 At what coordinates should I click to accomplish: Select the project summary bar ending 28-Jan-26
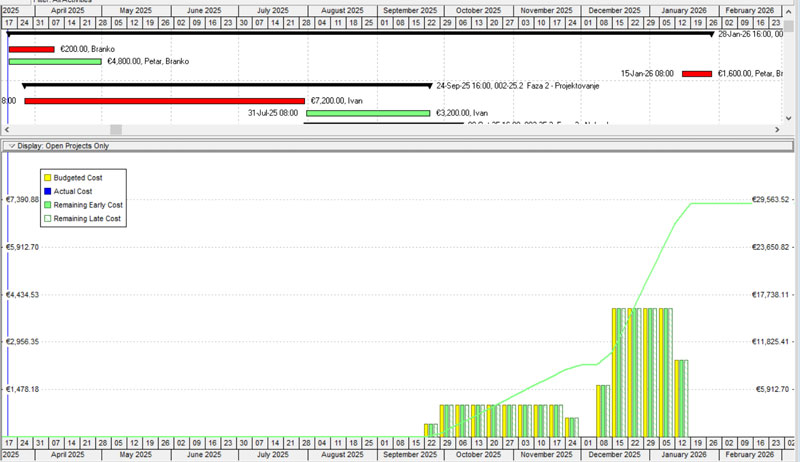(360, 34)
